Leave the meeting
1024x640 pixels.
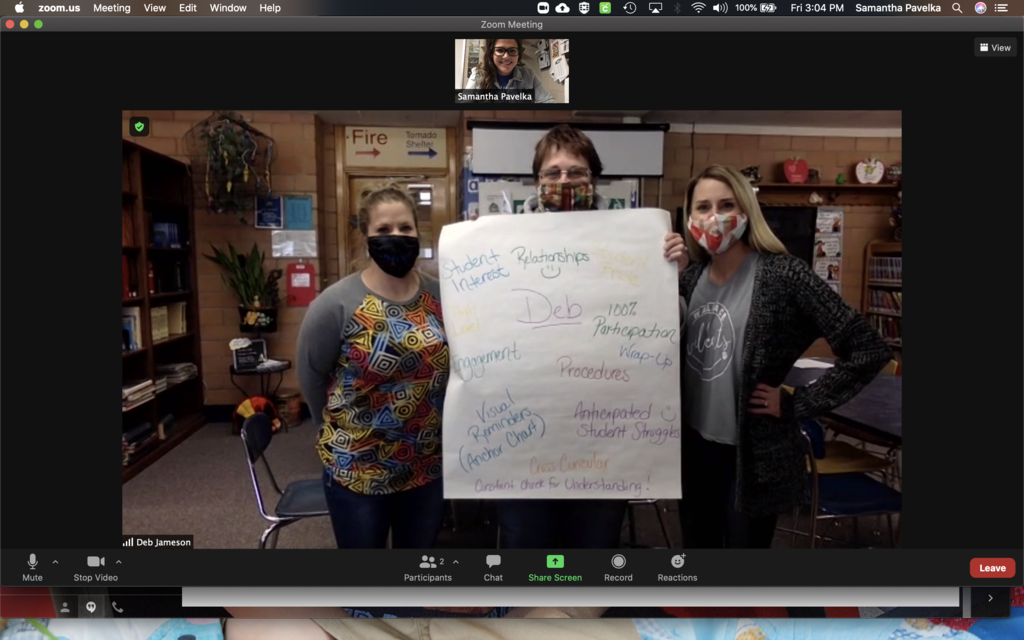pyautogui.click(x=991, y=567)
